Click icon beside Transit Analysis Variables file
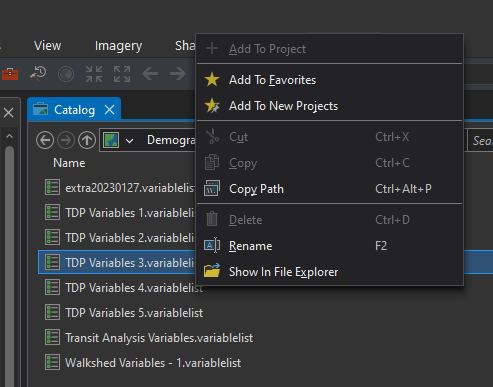493x387 pixels. click(x=53, y=337)
